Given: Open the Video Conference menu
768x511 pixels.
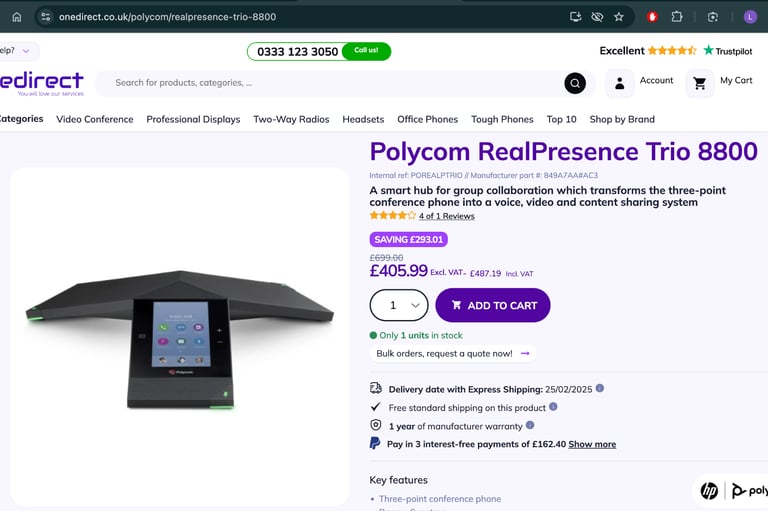Looking at the screenshot, I should [95, 119].
